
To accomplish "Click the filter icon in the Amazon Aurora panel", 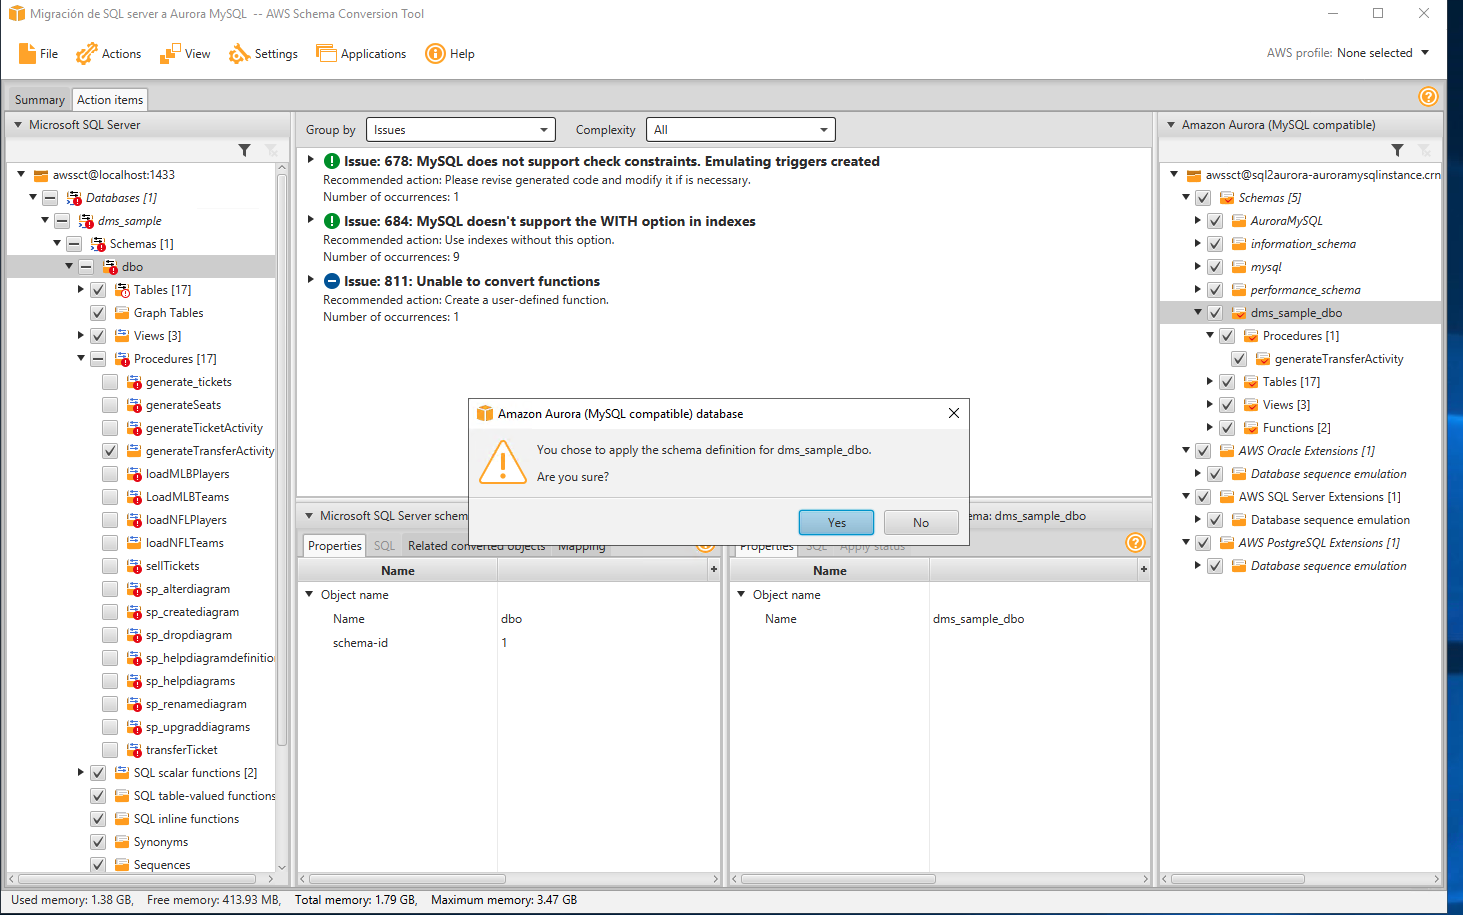I will click(1397, 150).
